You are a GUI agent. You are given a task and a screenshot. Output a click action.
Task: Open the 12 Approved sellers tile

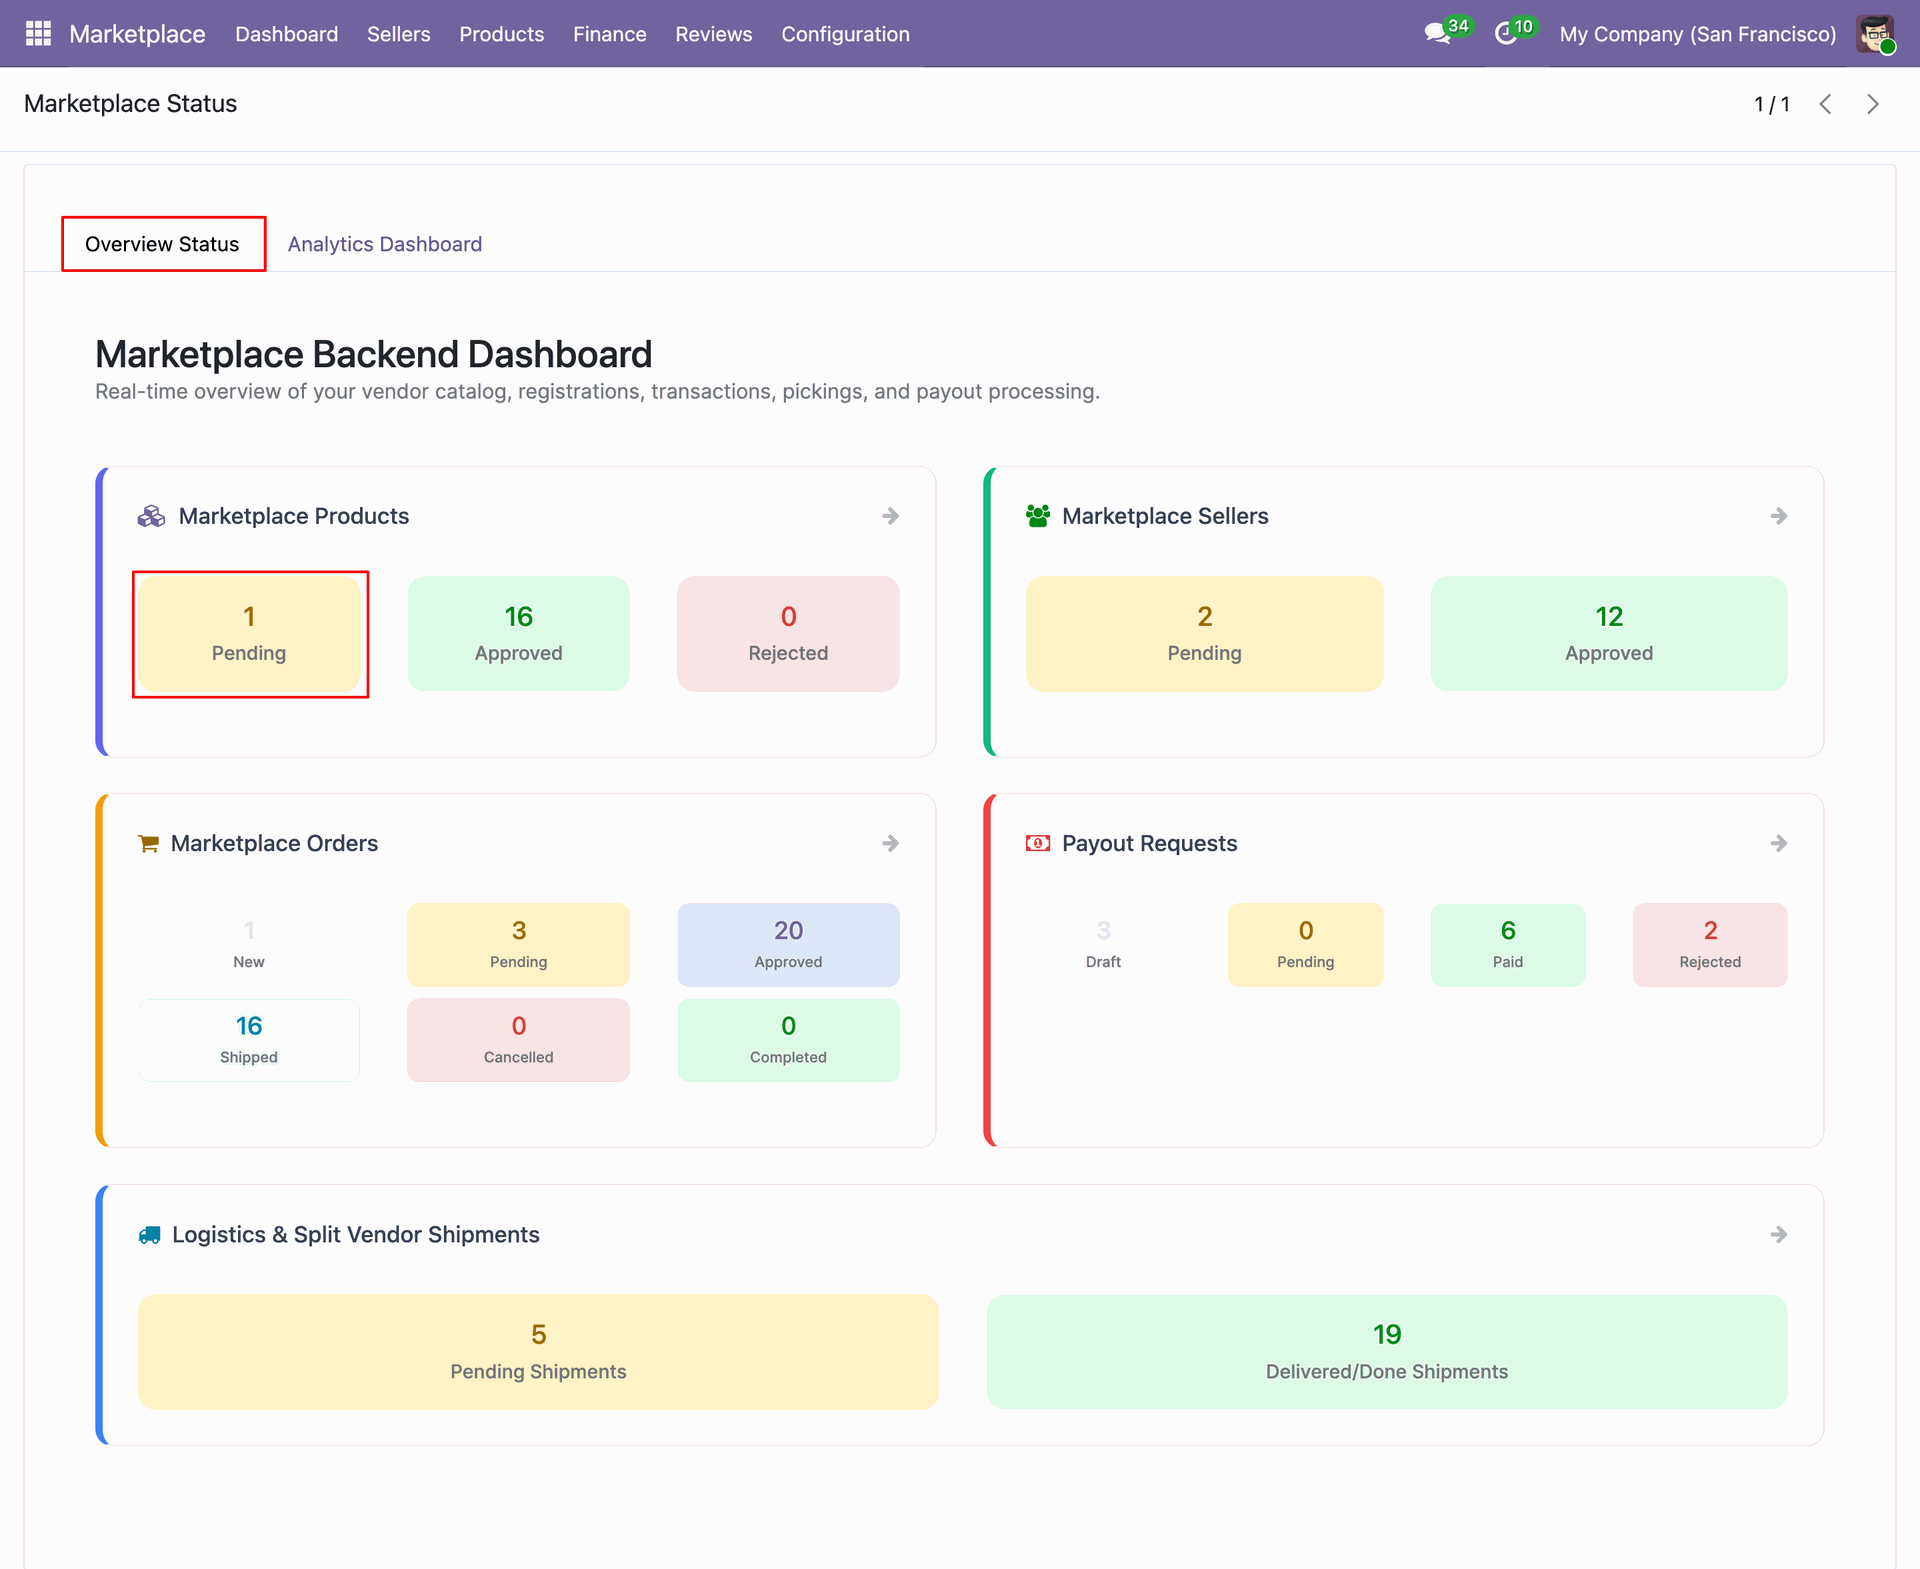[x=1609, y=634]
